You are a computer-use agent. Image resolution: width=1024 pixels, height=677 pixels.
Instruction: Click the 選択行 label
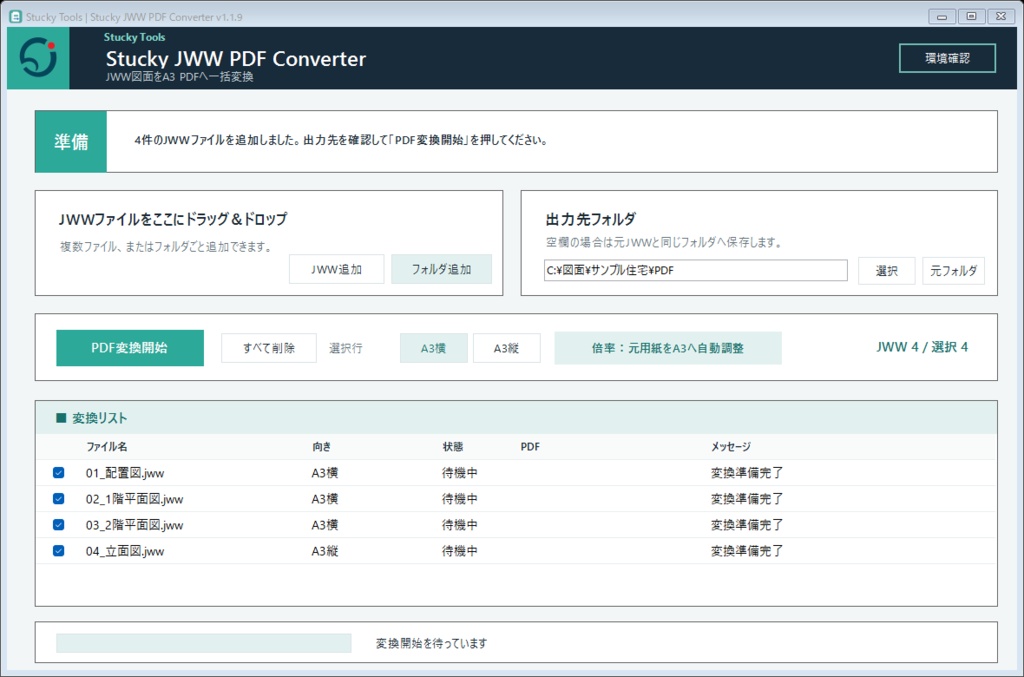pos(345,348)
